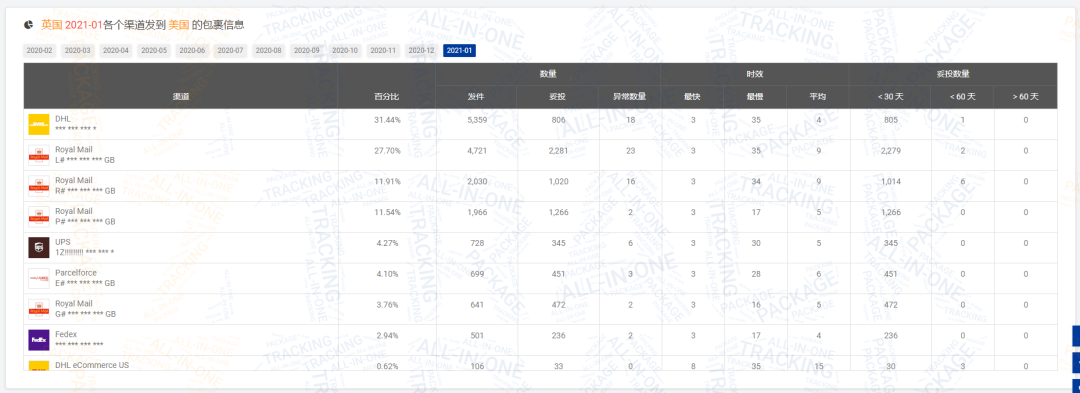Click the 11.91% percentage cell

(387, 182)
